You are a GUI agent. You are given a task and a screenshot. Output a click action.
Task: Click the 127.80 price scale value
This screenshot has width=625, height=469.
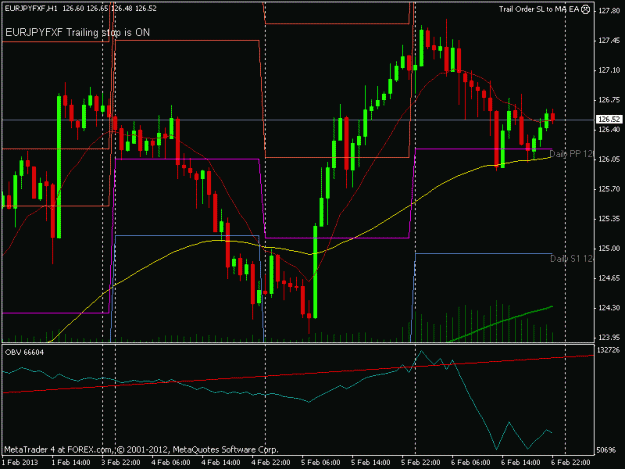click(x=609, y=11)
